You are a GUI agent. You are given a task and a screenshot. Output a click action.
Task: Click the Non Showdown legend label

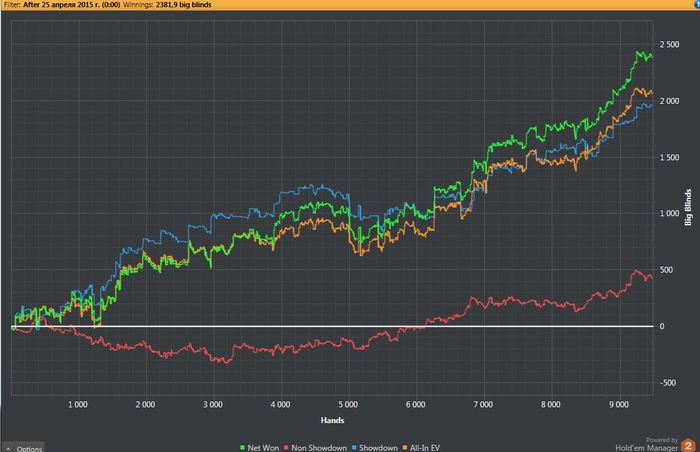pos(319,448)
